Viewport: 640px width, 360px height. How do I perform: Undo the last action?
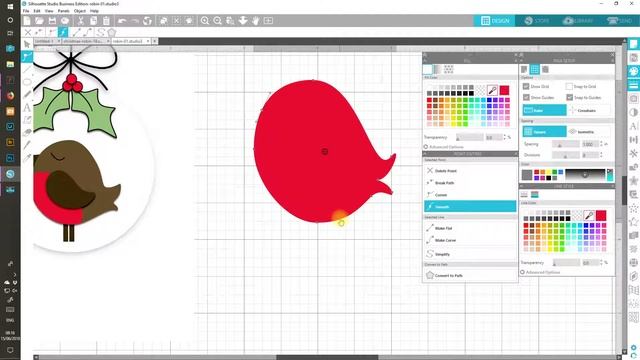(x=122, y=20)
